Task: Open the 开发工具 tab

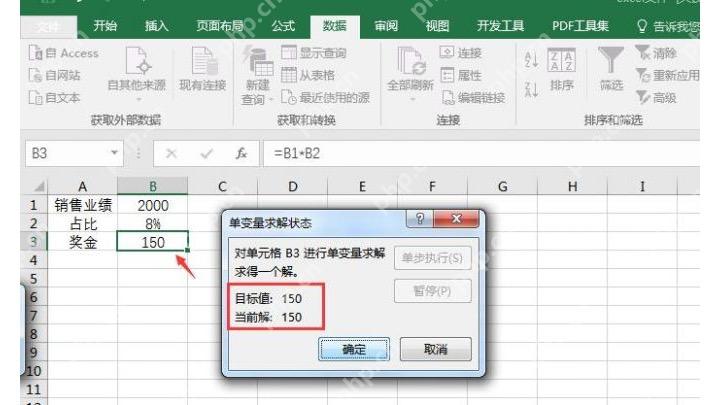Action: 500,26
